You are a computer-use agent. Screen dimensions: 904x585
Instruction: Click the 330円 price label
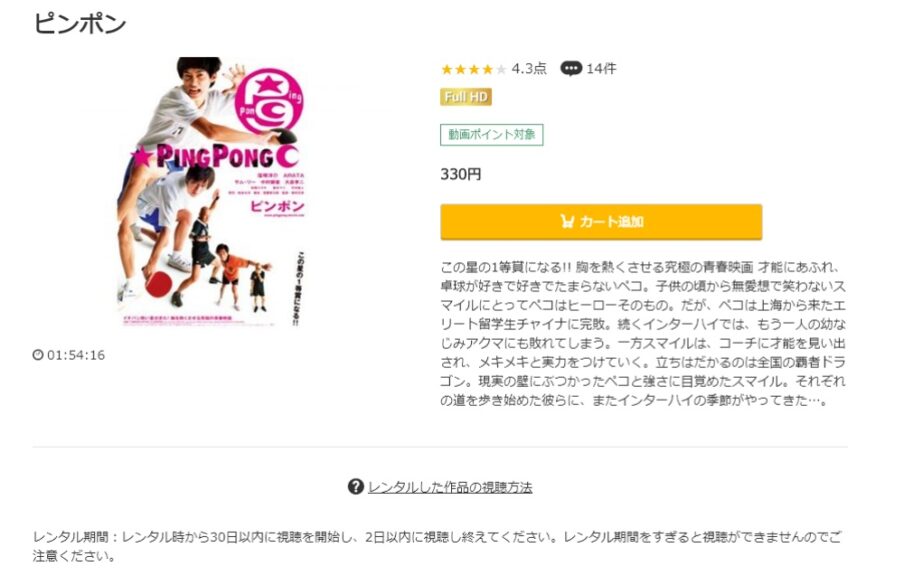(461, 174)
